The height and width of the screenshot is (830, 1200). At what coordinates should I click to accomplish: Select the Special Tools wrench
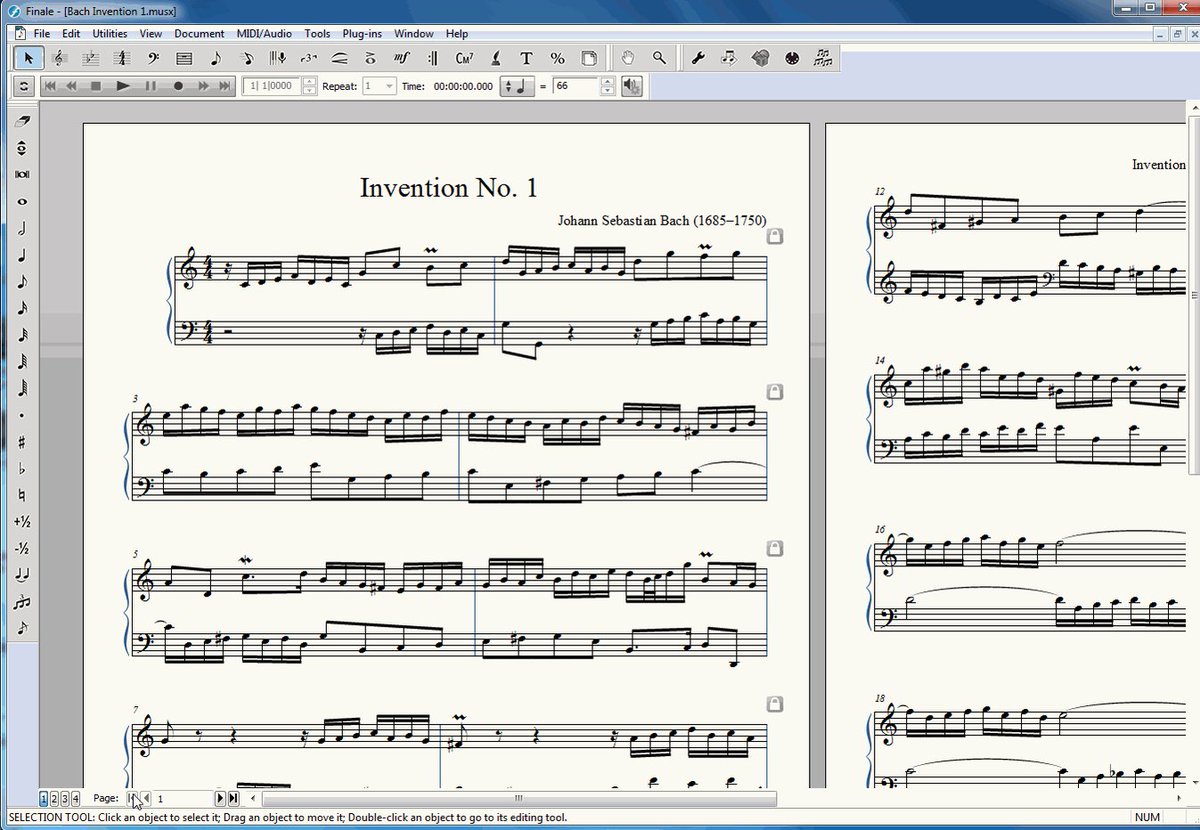click(698, 58)
